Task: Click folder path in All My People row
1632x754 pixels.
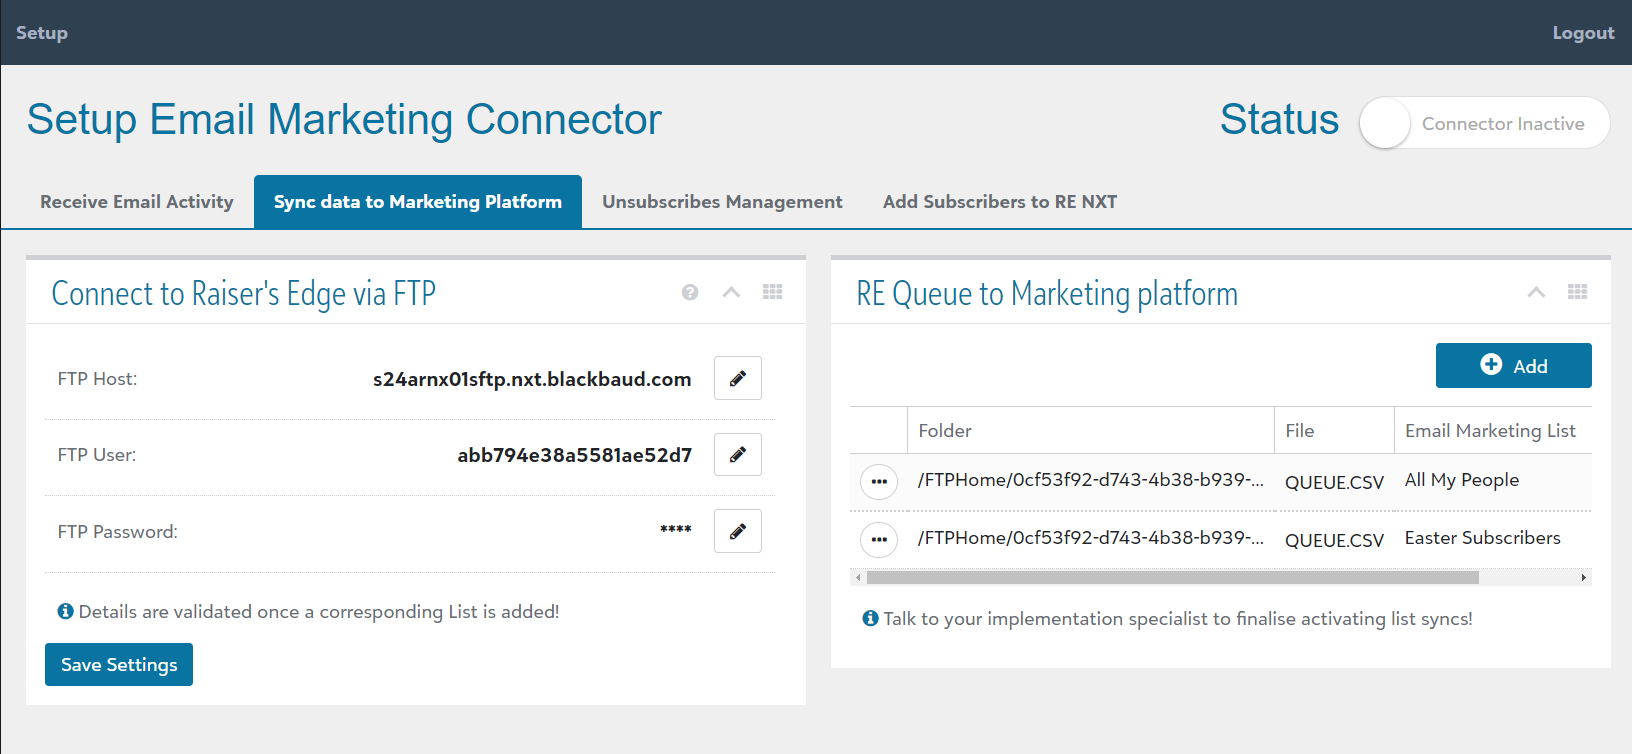Action: pos(1091,480)
